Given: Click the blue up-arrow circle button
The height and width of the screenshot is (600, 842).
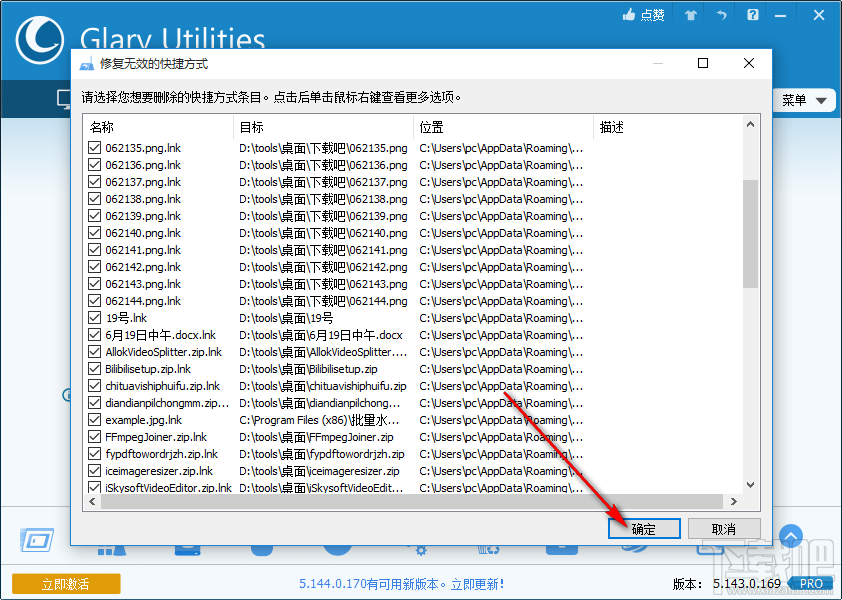Looking at the screenshot, I should [791, 536].
